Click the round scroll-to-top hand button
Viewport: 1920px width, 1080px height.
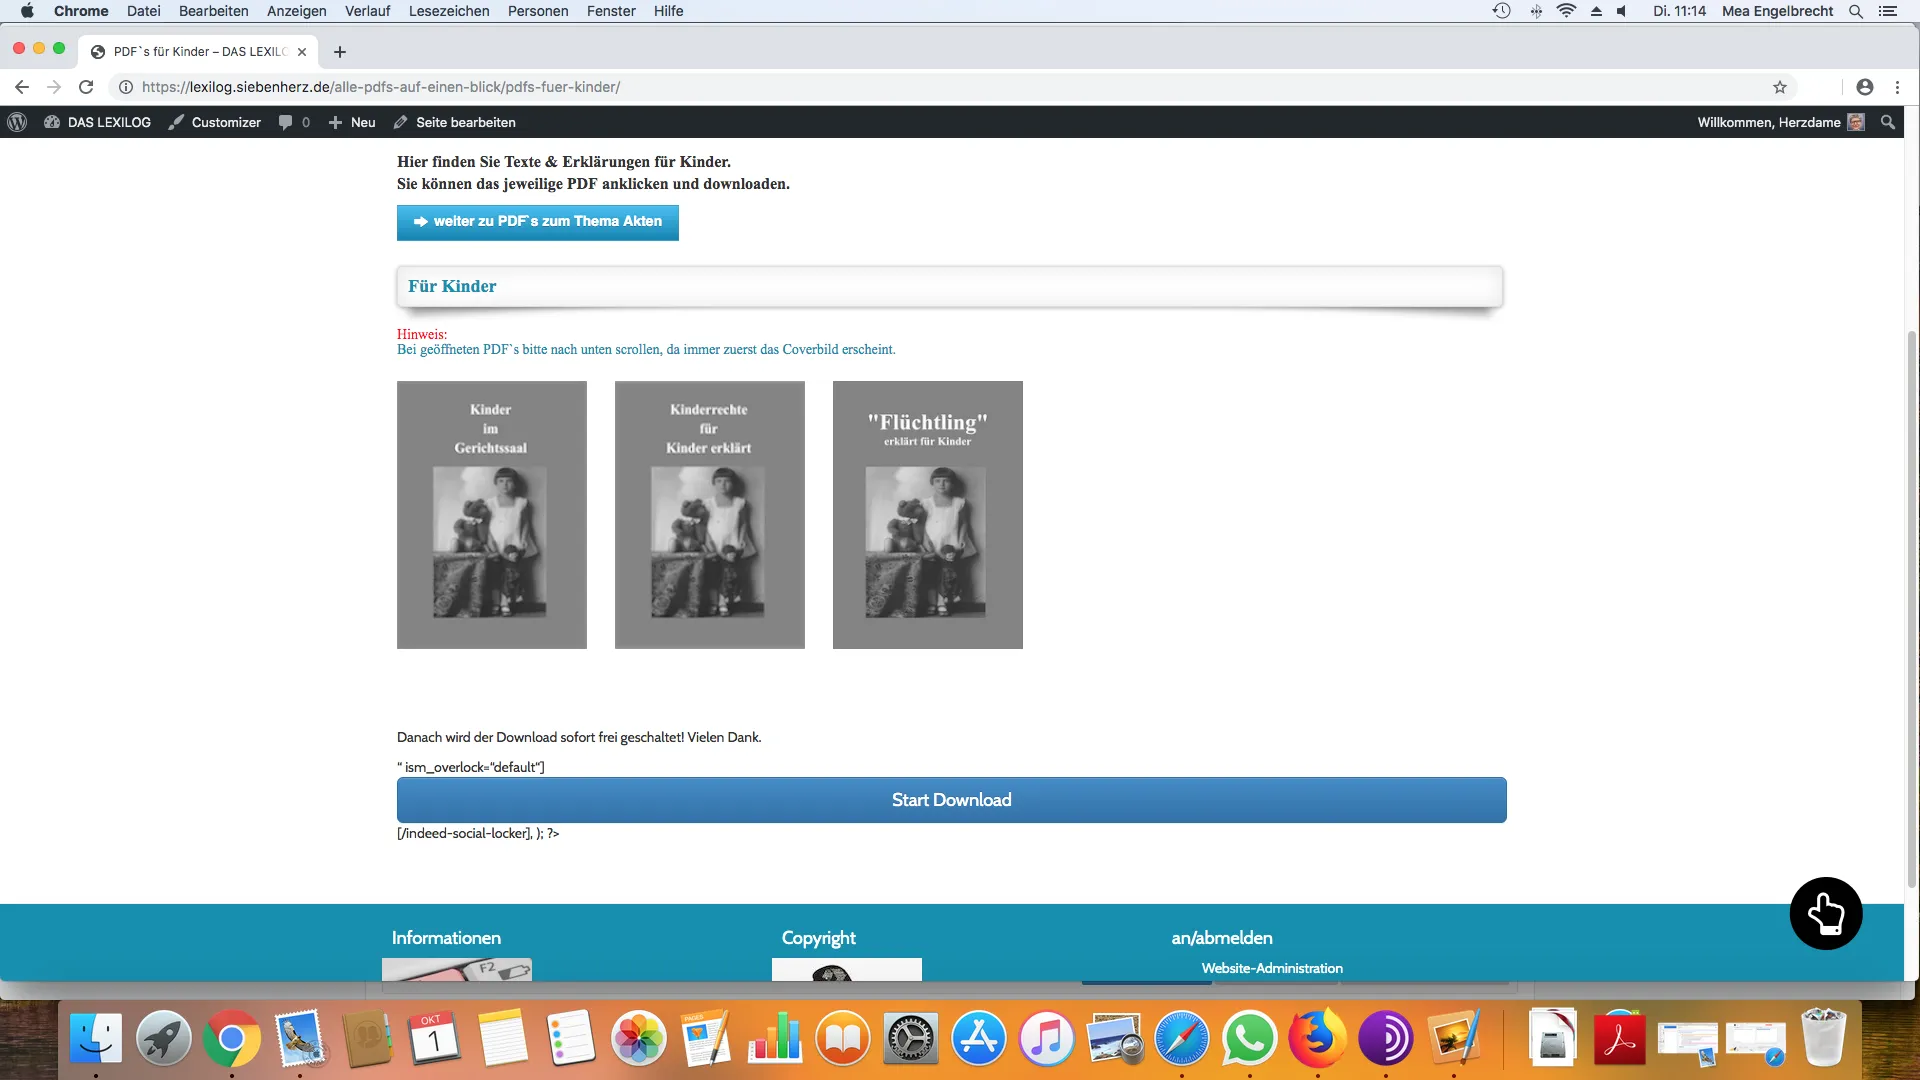pos(1826,913)
